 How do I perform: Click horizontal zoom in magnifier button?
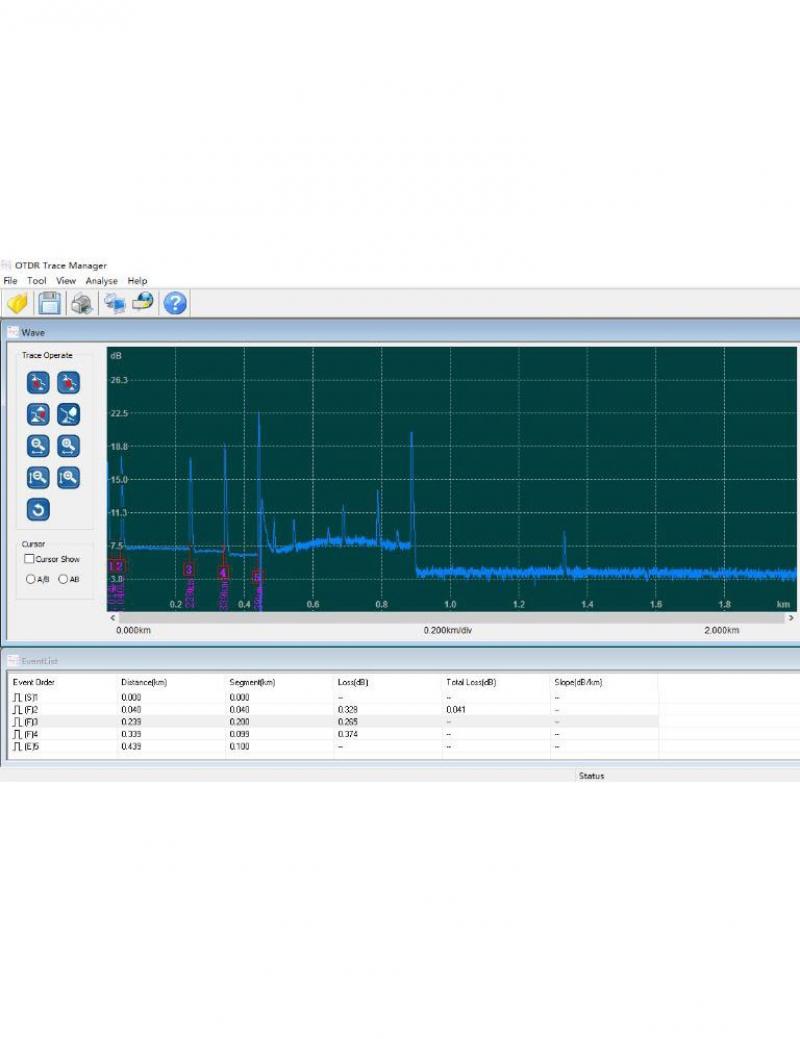68,446
